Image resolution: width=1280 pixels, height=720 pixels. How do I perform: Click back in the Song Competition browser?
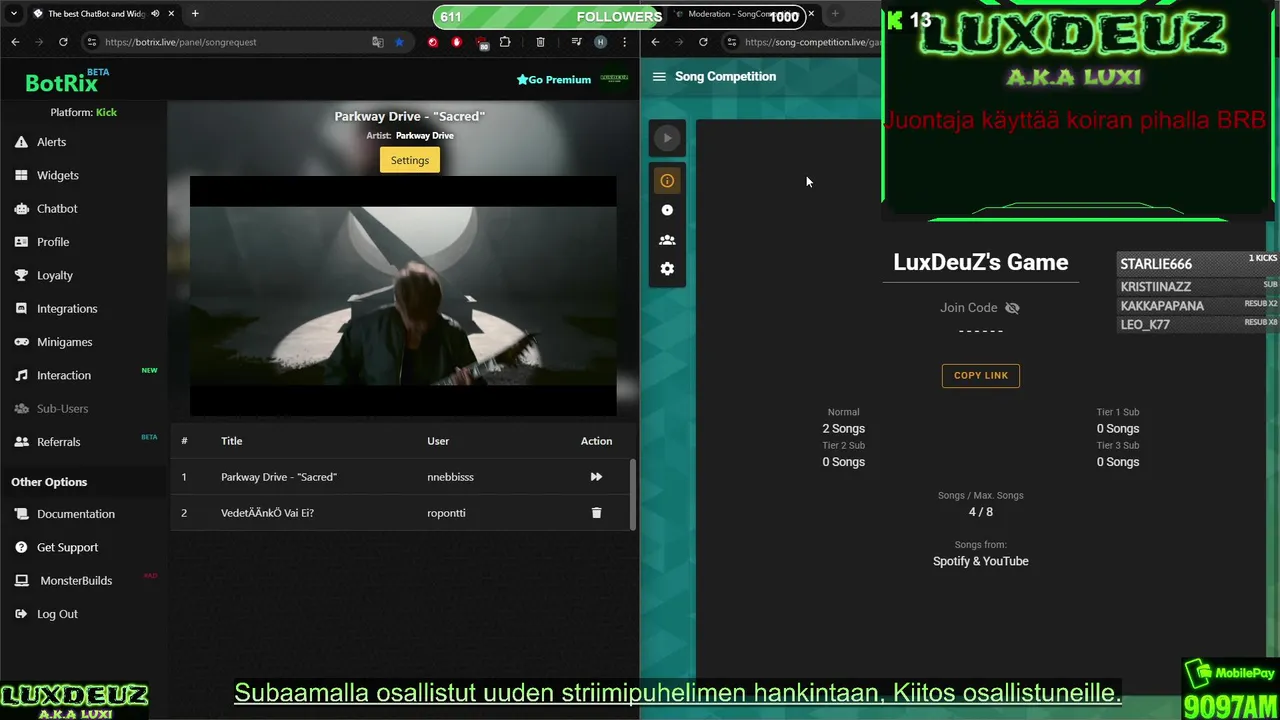[x=655, y=42]
